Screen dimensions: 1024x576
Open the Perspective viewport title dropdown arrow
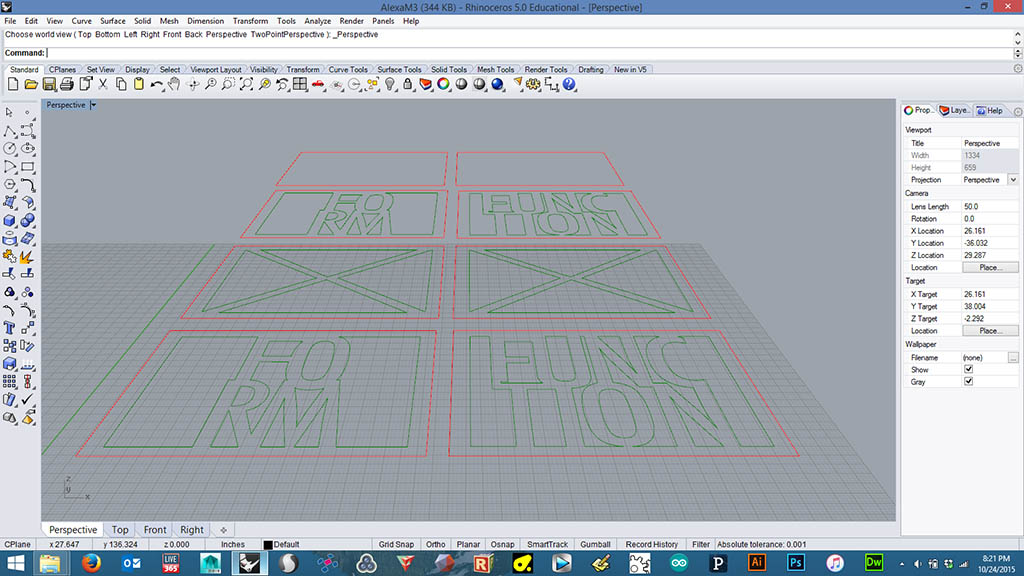coord(93,105)
